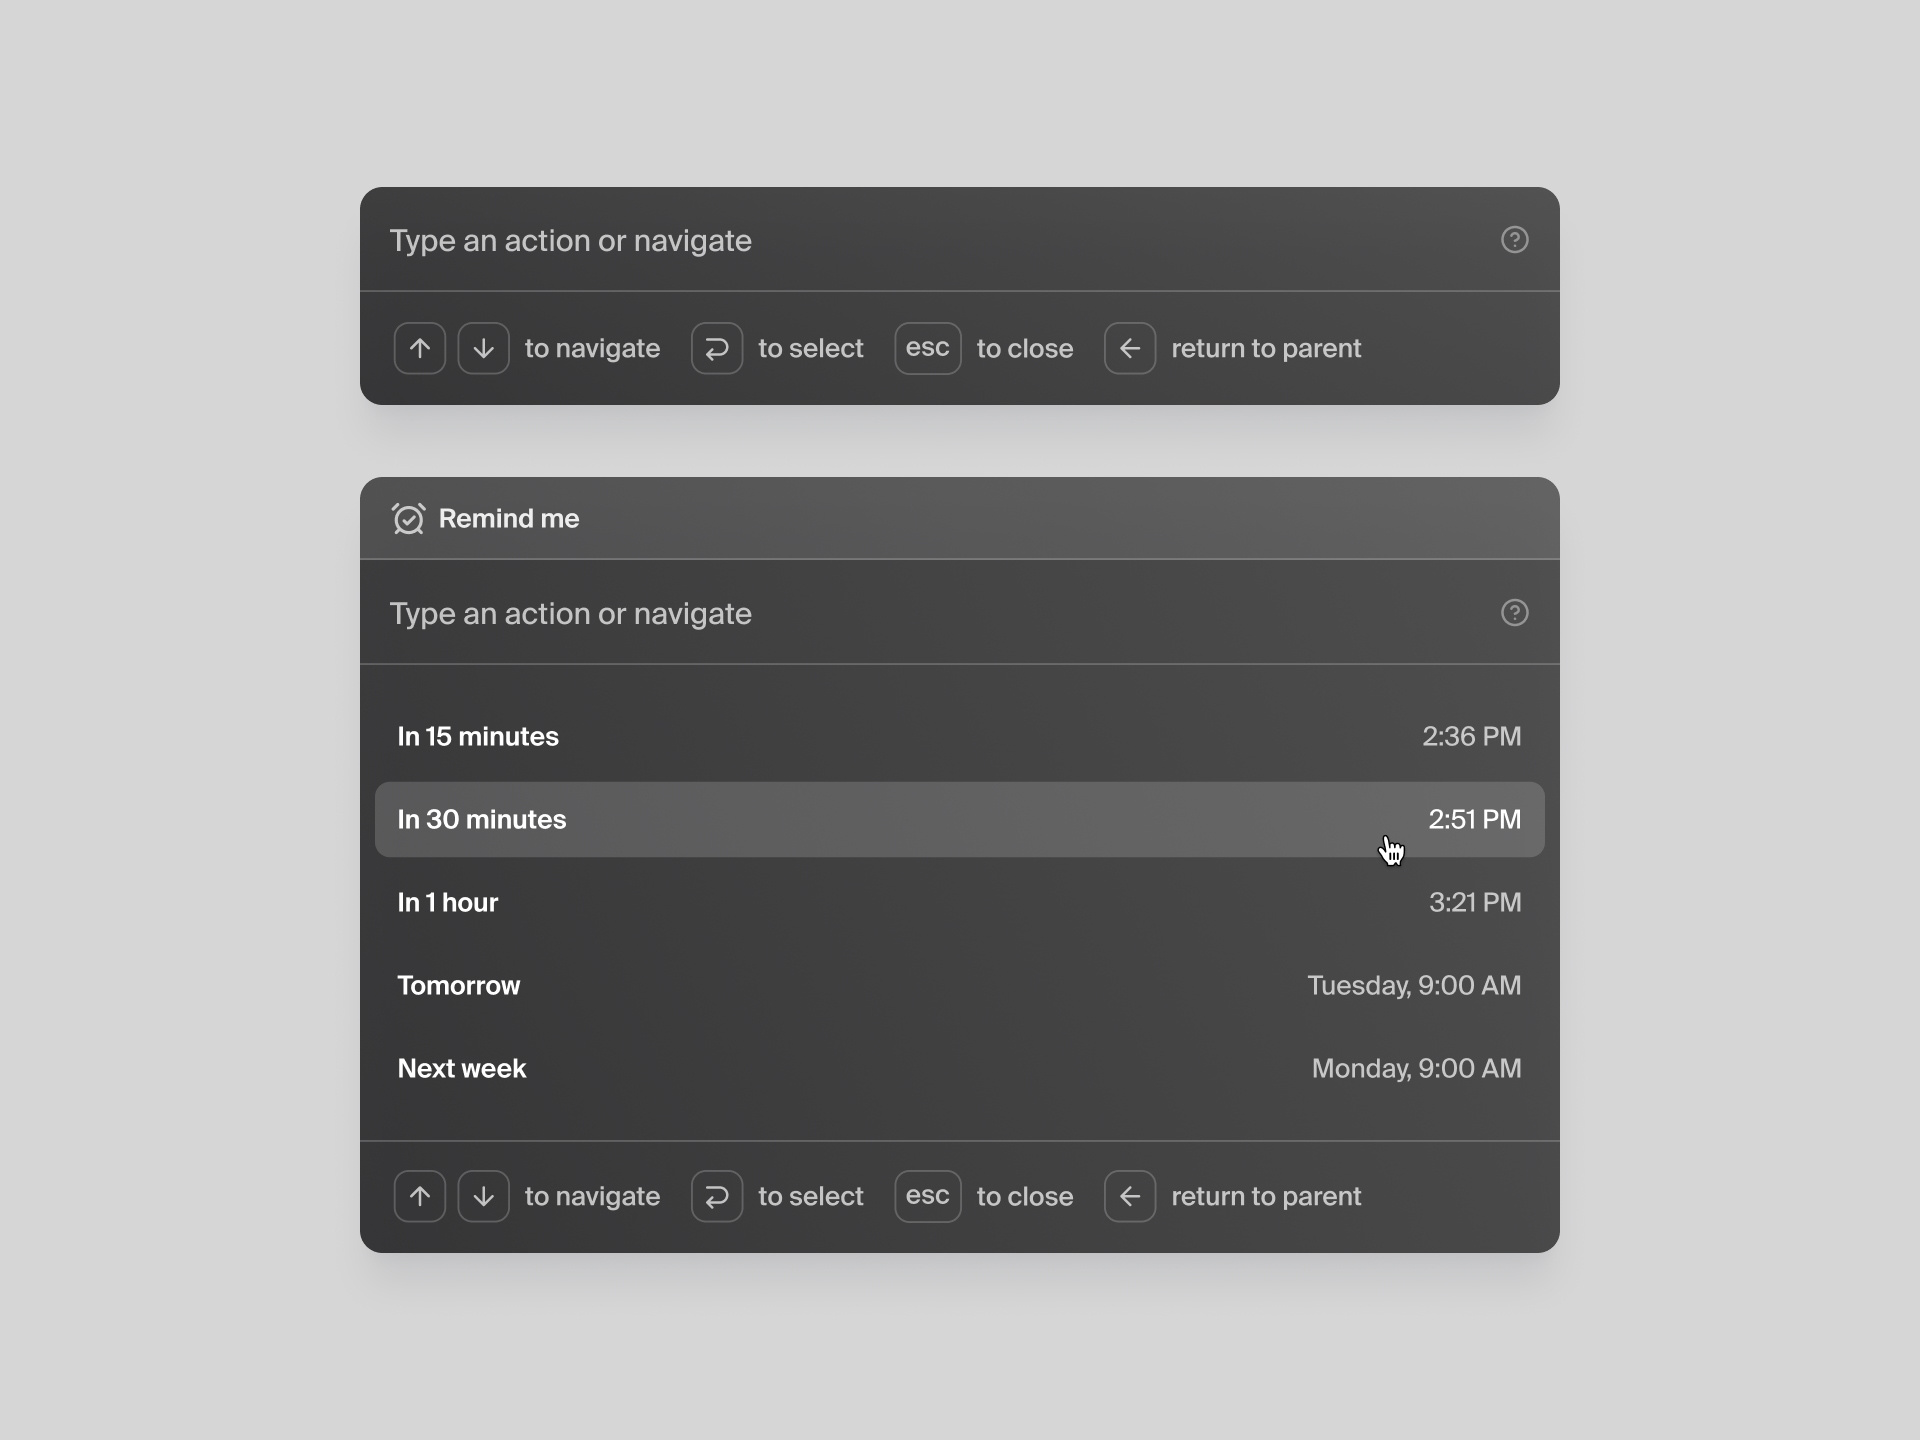Viewport: 1920px width, 1440px height.
Task: Click the up arrow key in the lower footer
Action: [x=419, y=1196]
